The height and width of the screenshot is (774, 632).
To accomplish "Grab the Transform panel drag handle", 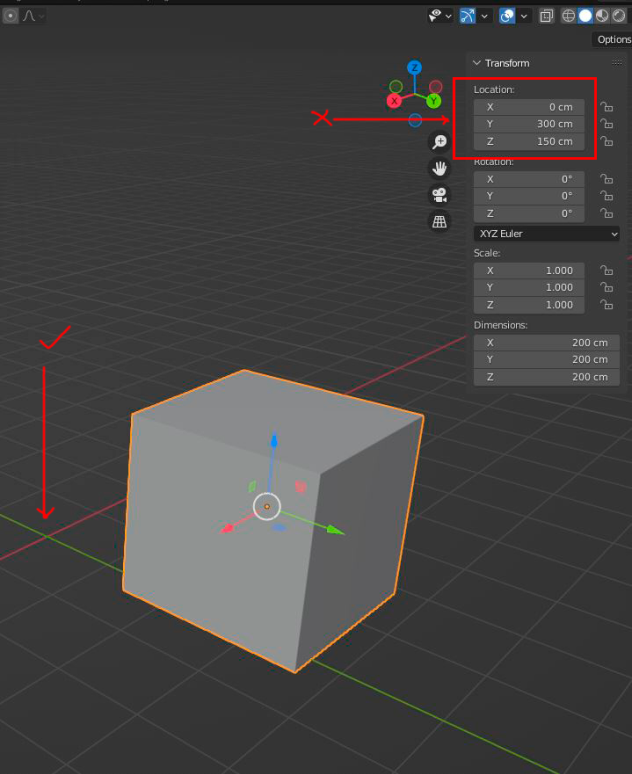I will click(x=617, y=63).
